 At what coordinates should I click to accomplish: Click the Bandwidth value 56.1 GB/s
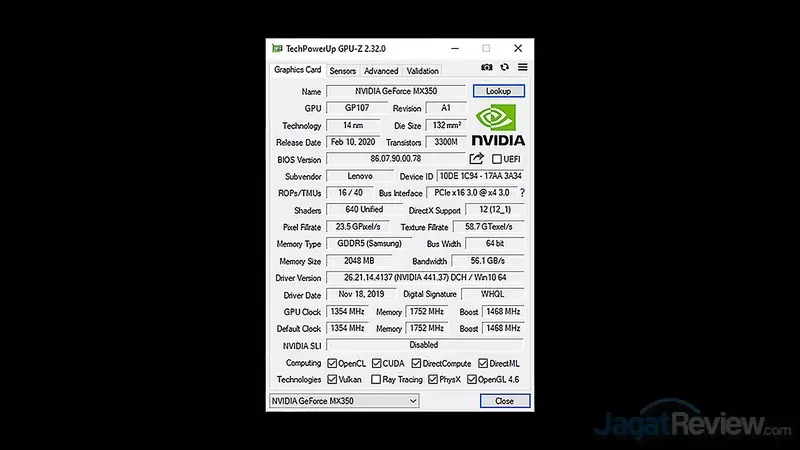click(488, 261)
